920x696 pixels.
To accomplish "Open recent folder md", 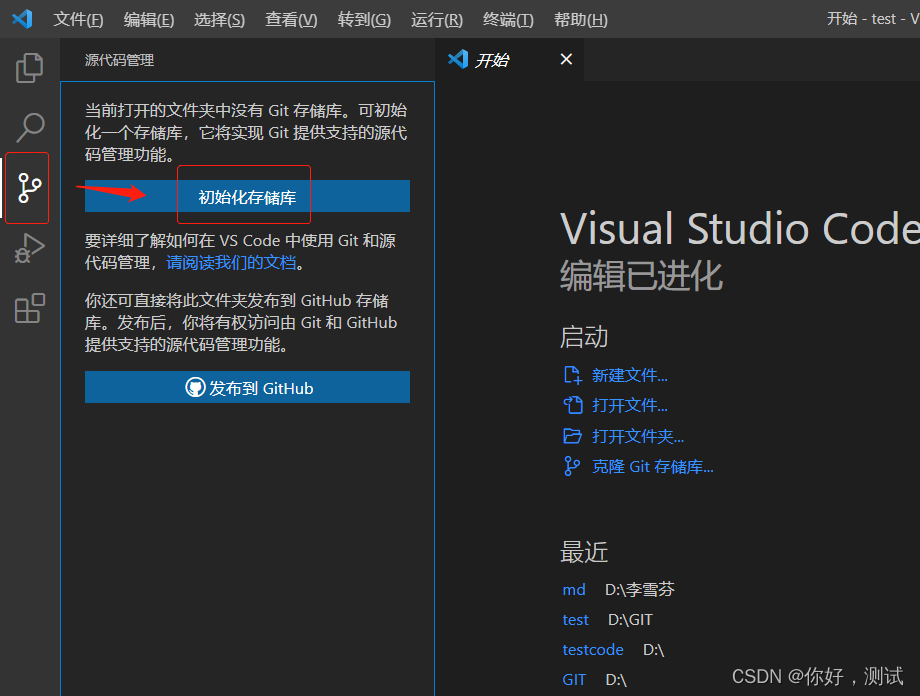I will [x=574, y=589].
